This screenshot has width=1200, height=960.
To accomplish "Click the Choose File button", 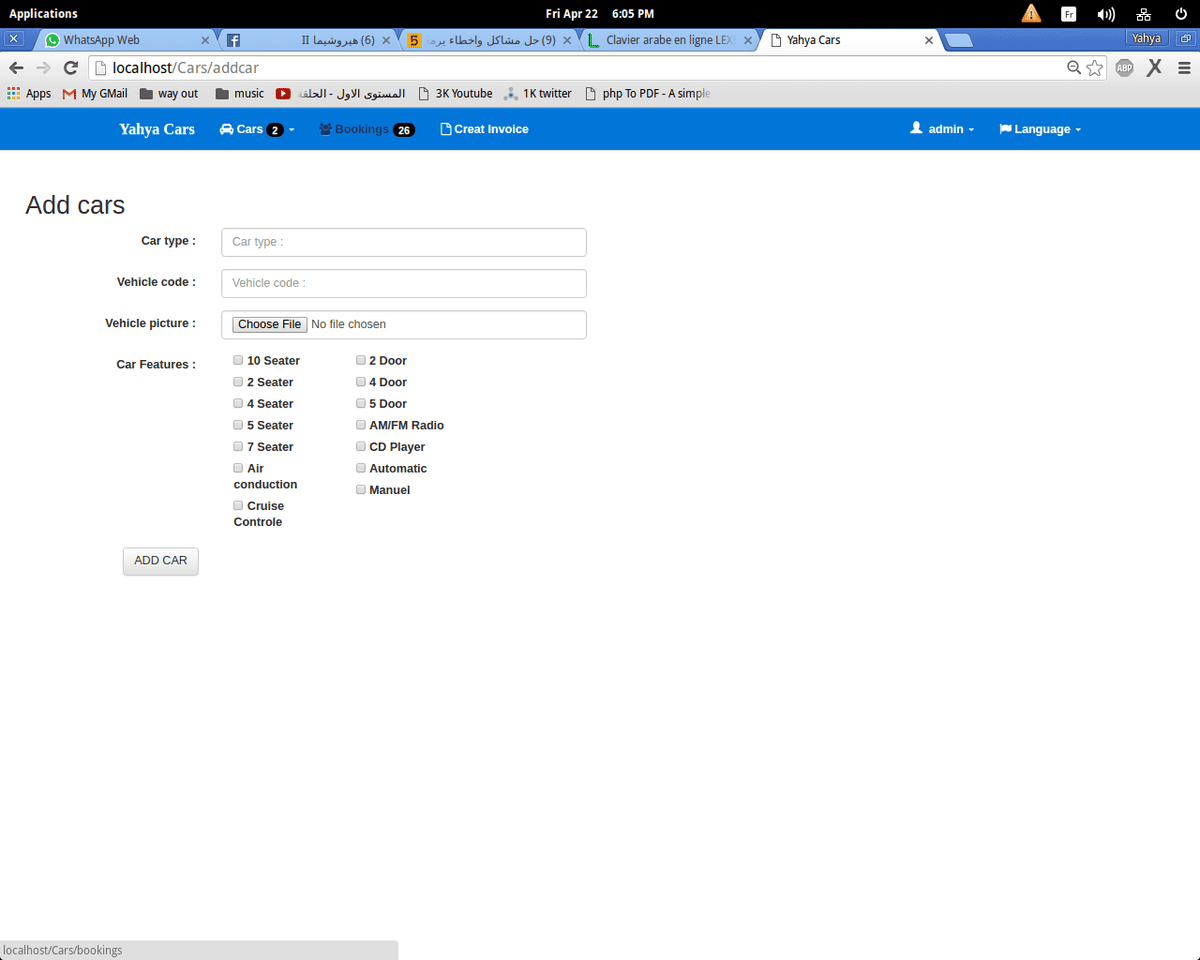I will click(270, 324).
